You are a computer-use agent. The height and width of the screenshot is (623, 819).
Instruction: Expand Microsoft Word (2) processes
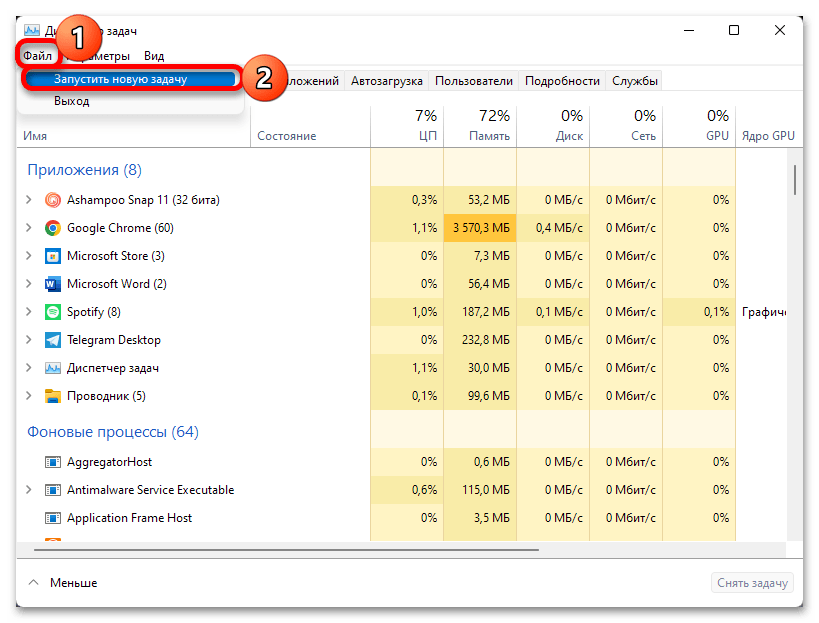[x=29, y=284]
